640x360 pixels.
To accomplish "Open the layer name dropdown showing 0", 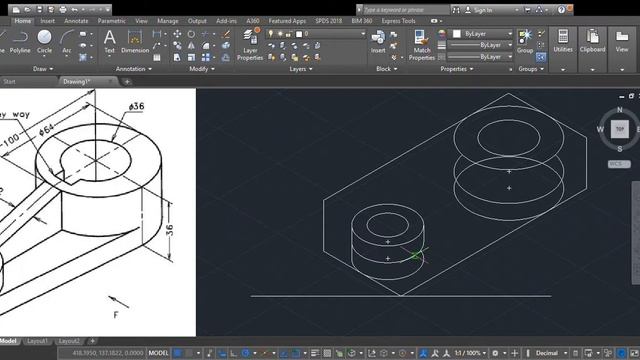I will coord(316,34).
